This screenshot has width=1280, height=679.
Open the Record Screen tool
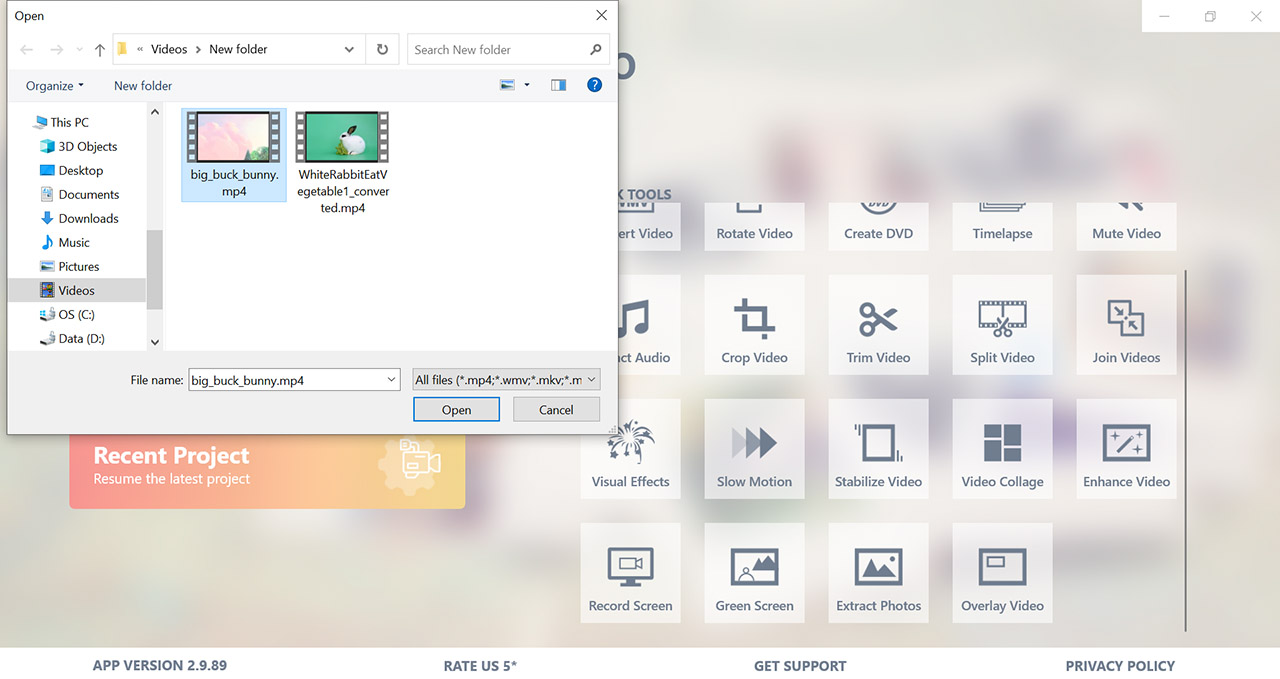pyautogui.click(x=630, y=572)
